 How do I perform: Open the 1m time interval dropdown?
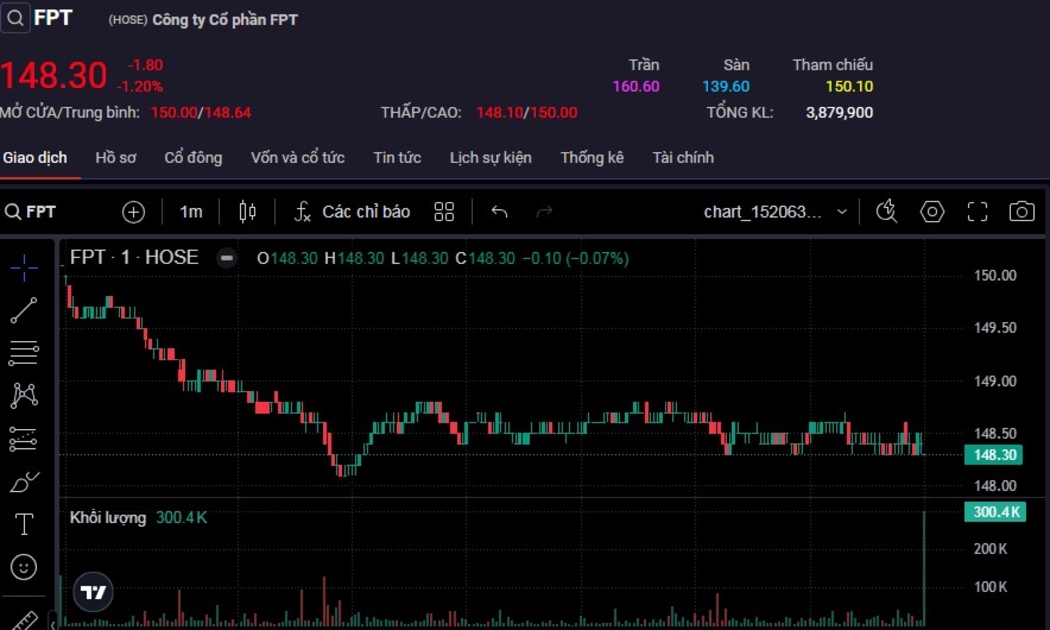[x=190, y=212]
